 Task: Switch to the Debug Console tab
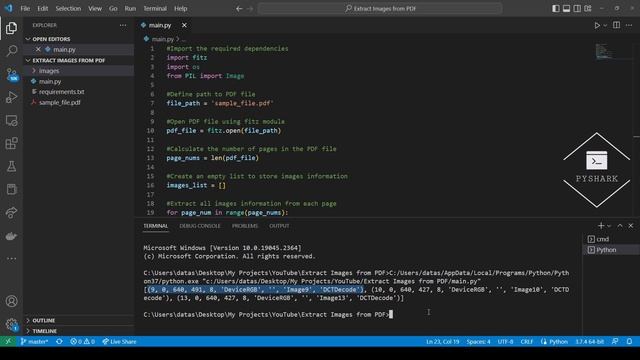(x=200, y=226)
